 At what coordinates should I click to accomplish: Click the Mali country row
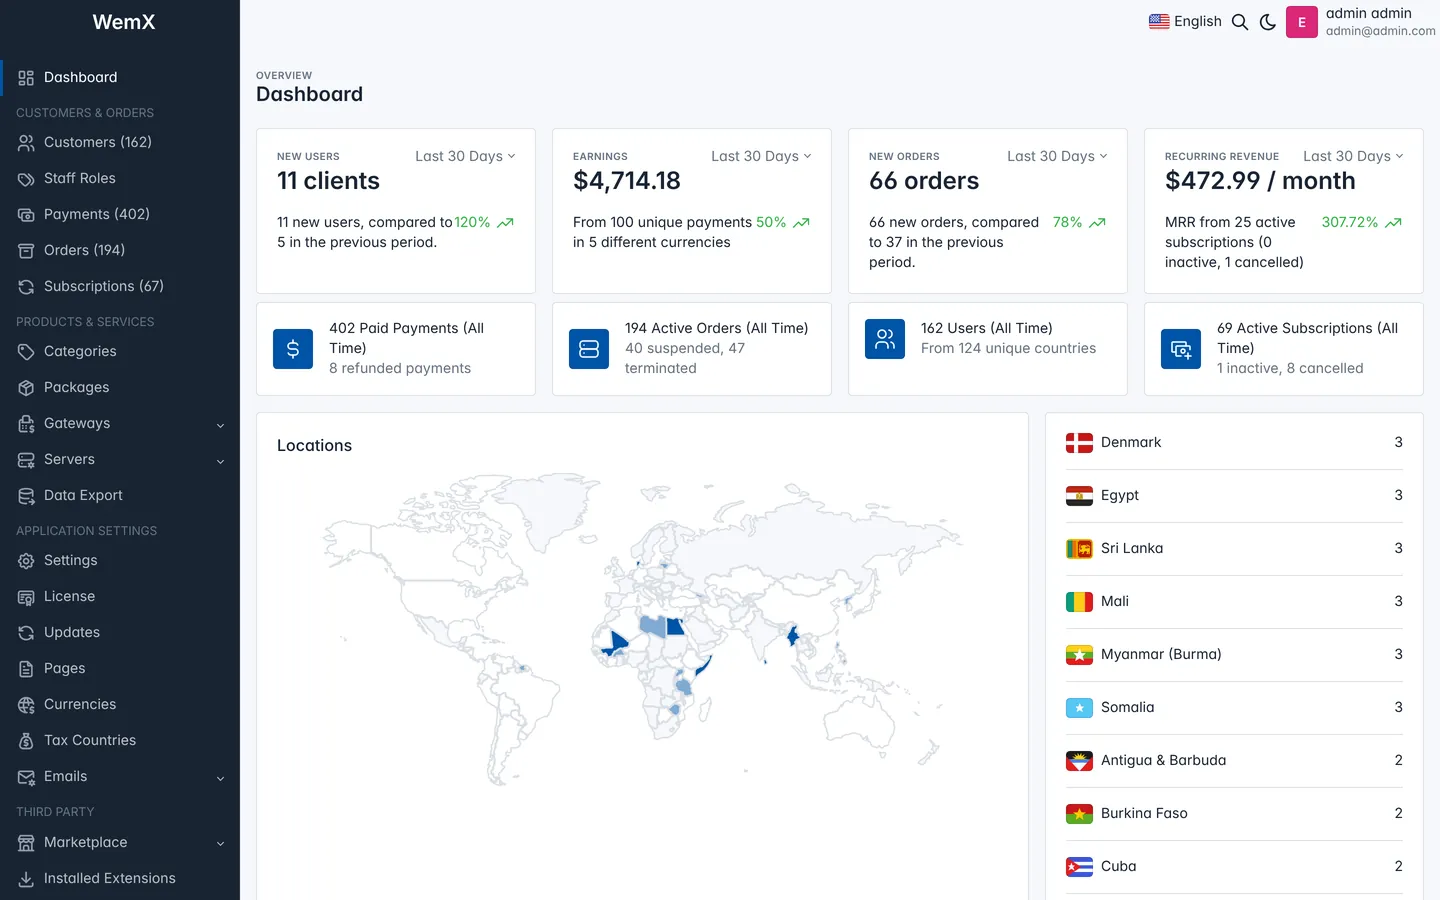click(1234, 602)
